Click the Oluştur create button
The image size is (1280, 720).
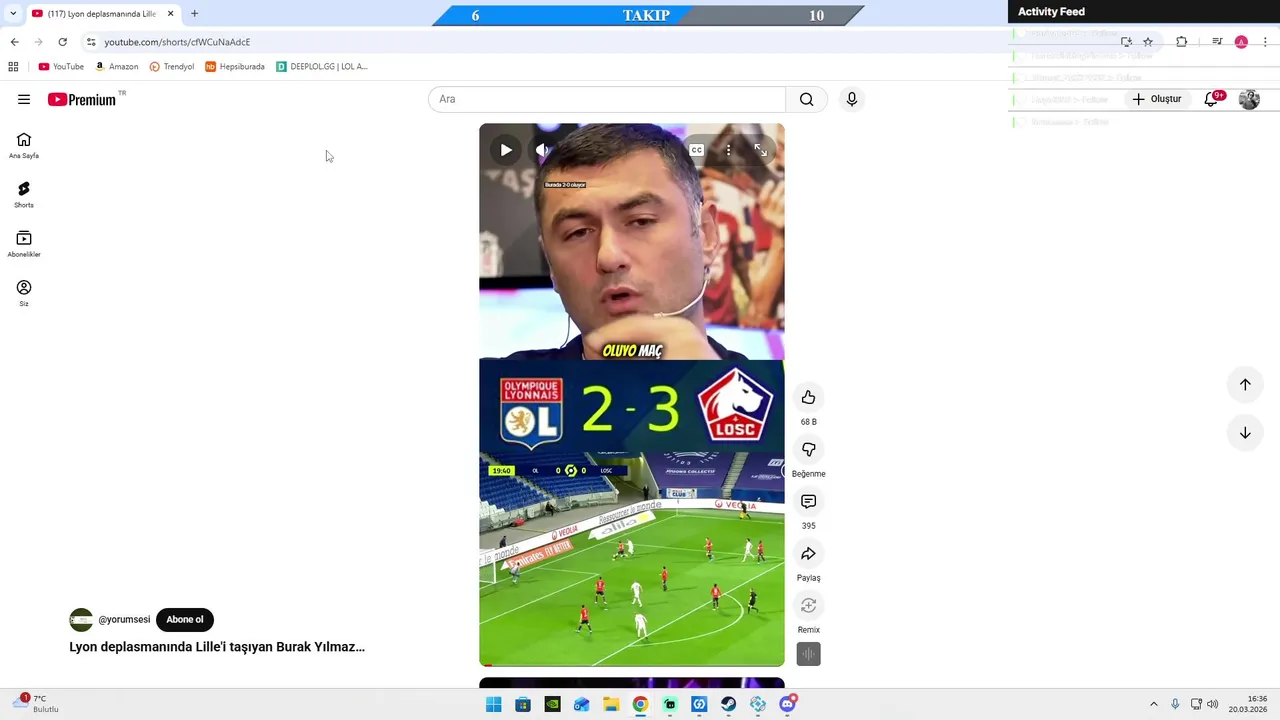tap(1157, 99)
